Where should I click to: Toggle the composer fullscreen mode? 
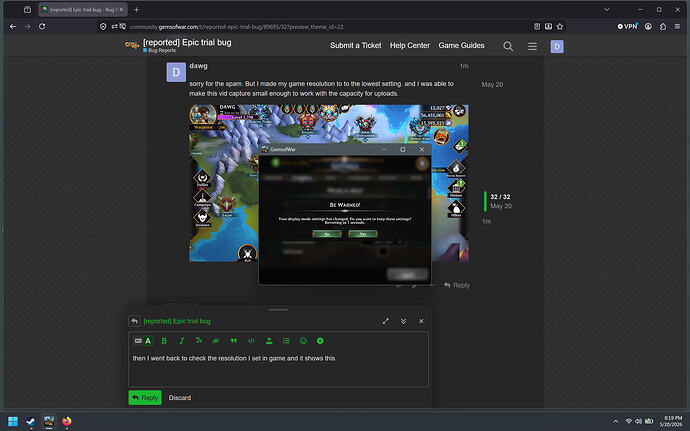(x=385, y=321)
